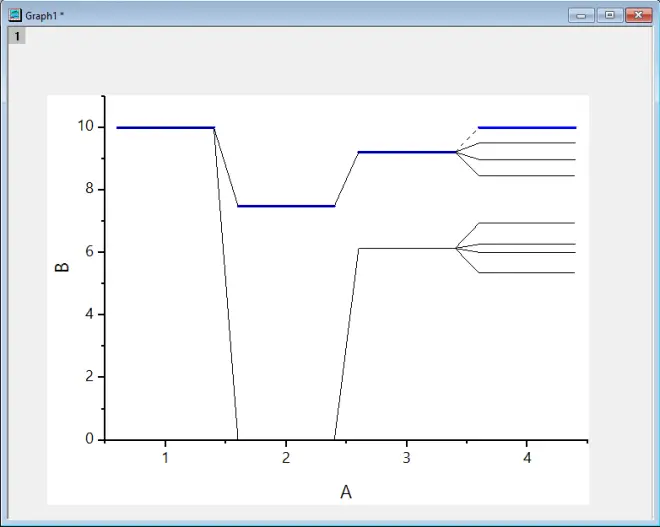Minimize the Graph1 window
660x527 pixels.
[581, 16]
